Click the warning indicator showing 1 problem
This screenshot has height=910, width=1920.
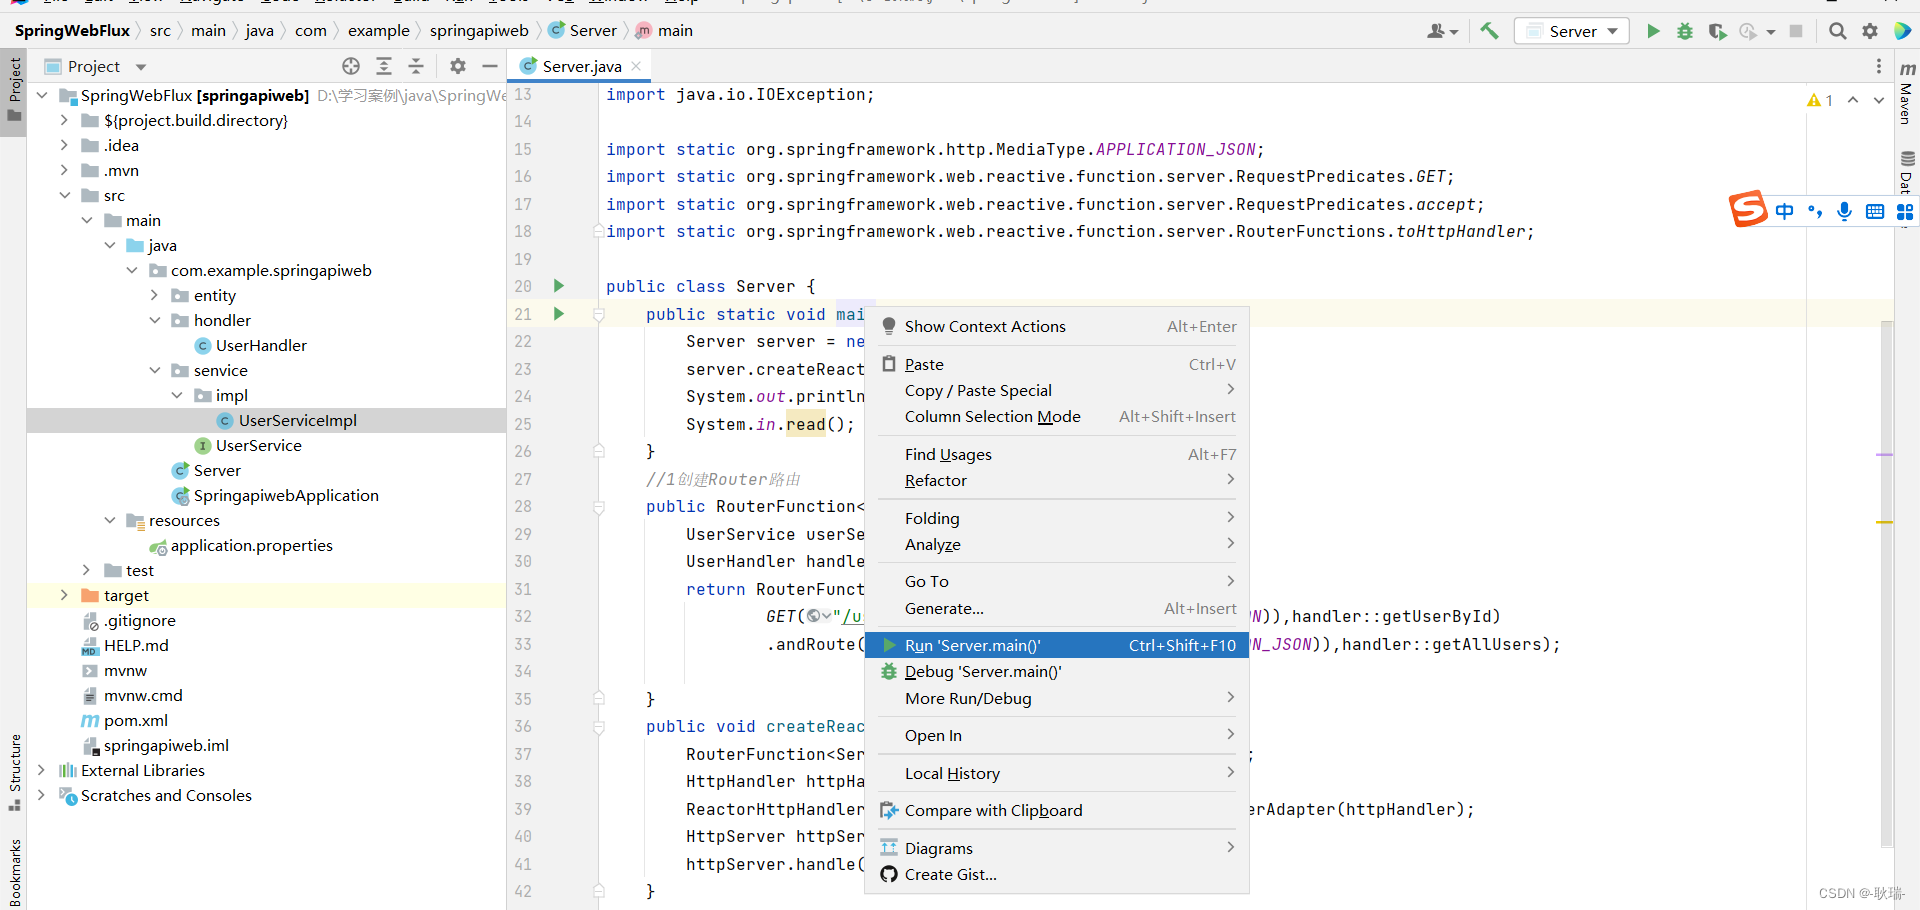1820,100
